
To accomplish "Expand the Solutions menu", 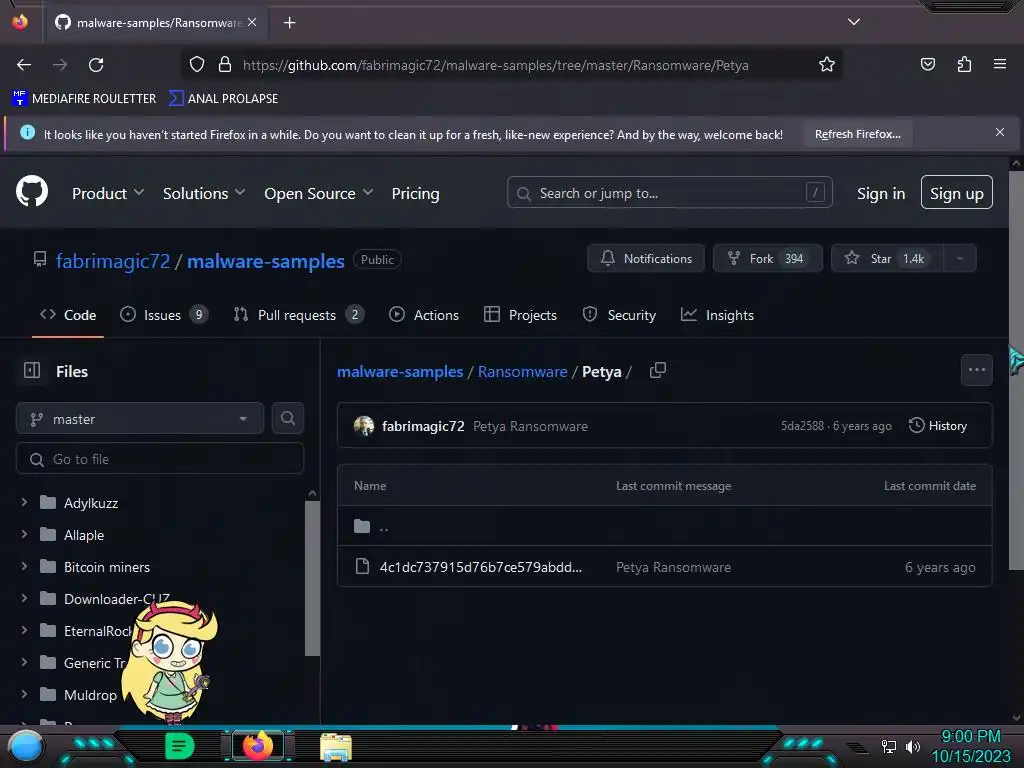I will [204, 193].
